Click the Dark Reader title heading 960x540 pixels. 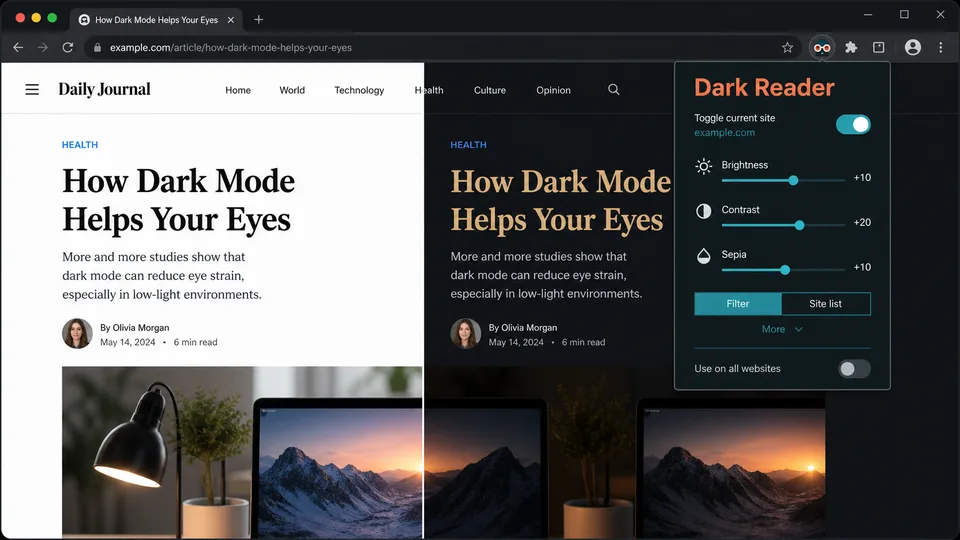764,88
